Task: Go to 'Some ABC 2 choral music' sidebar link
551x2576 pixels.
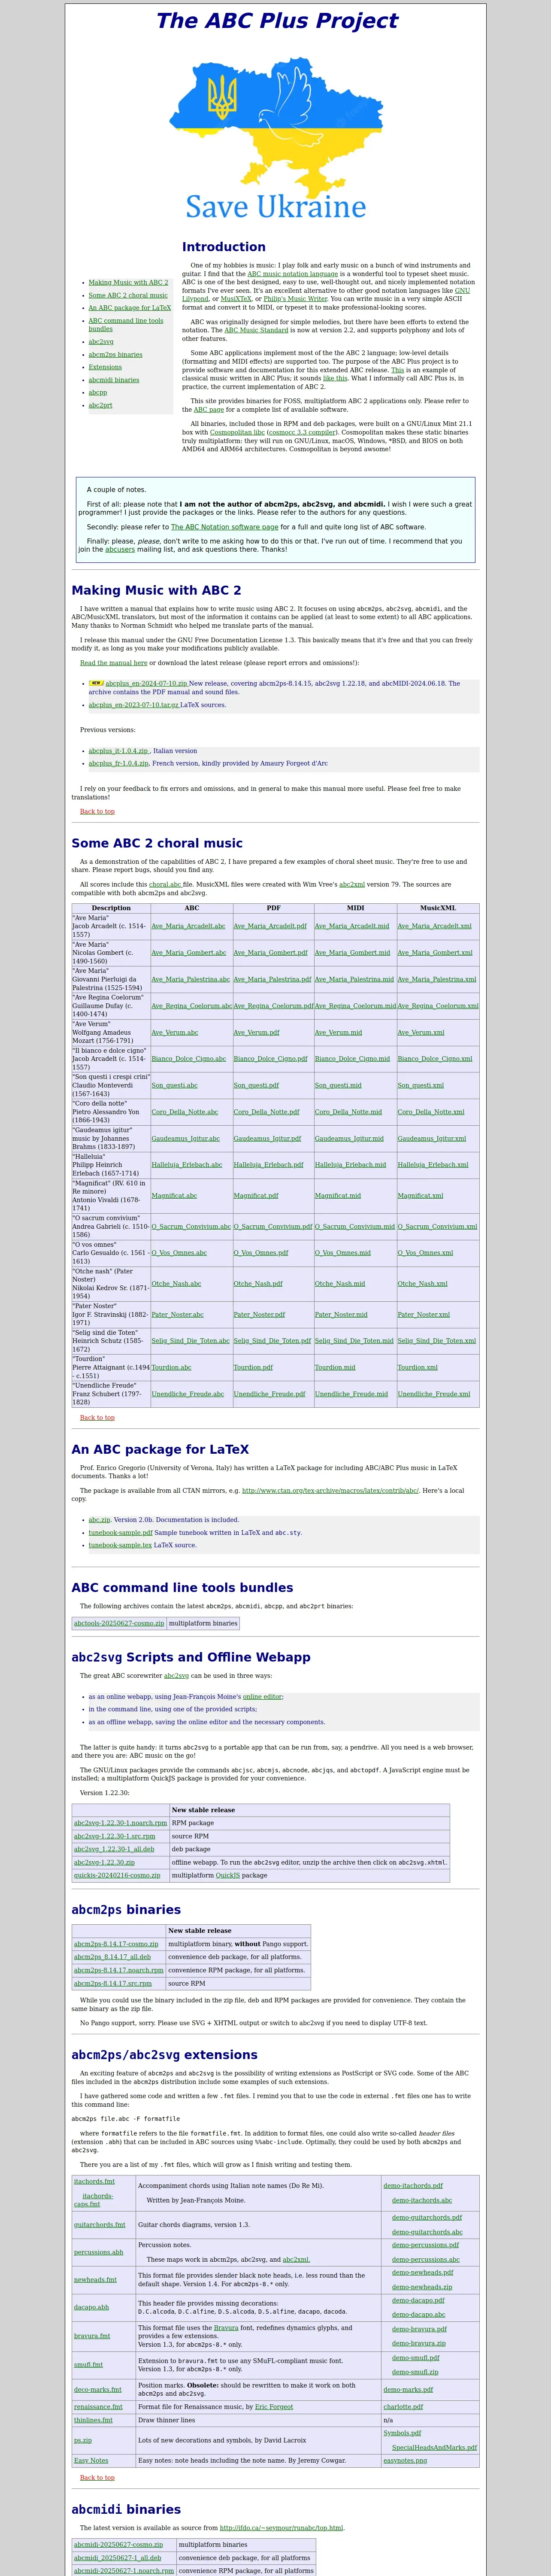Action: click(128, 295)
